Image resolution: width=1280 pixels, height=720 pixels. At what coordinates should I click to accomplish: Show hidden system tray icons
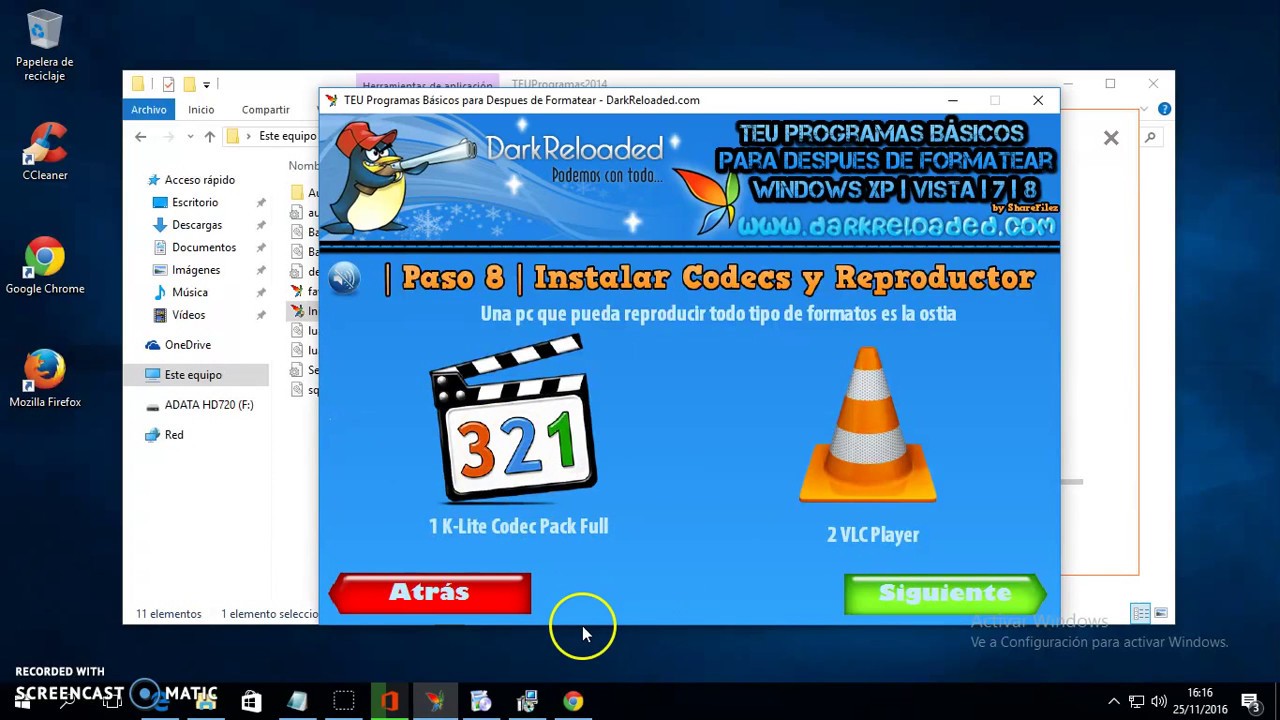[1113, 701]
